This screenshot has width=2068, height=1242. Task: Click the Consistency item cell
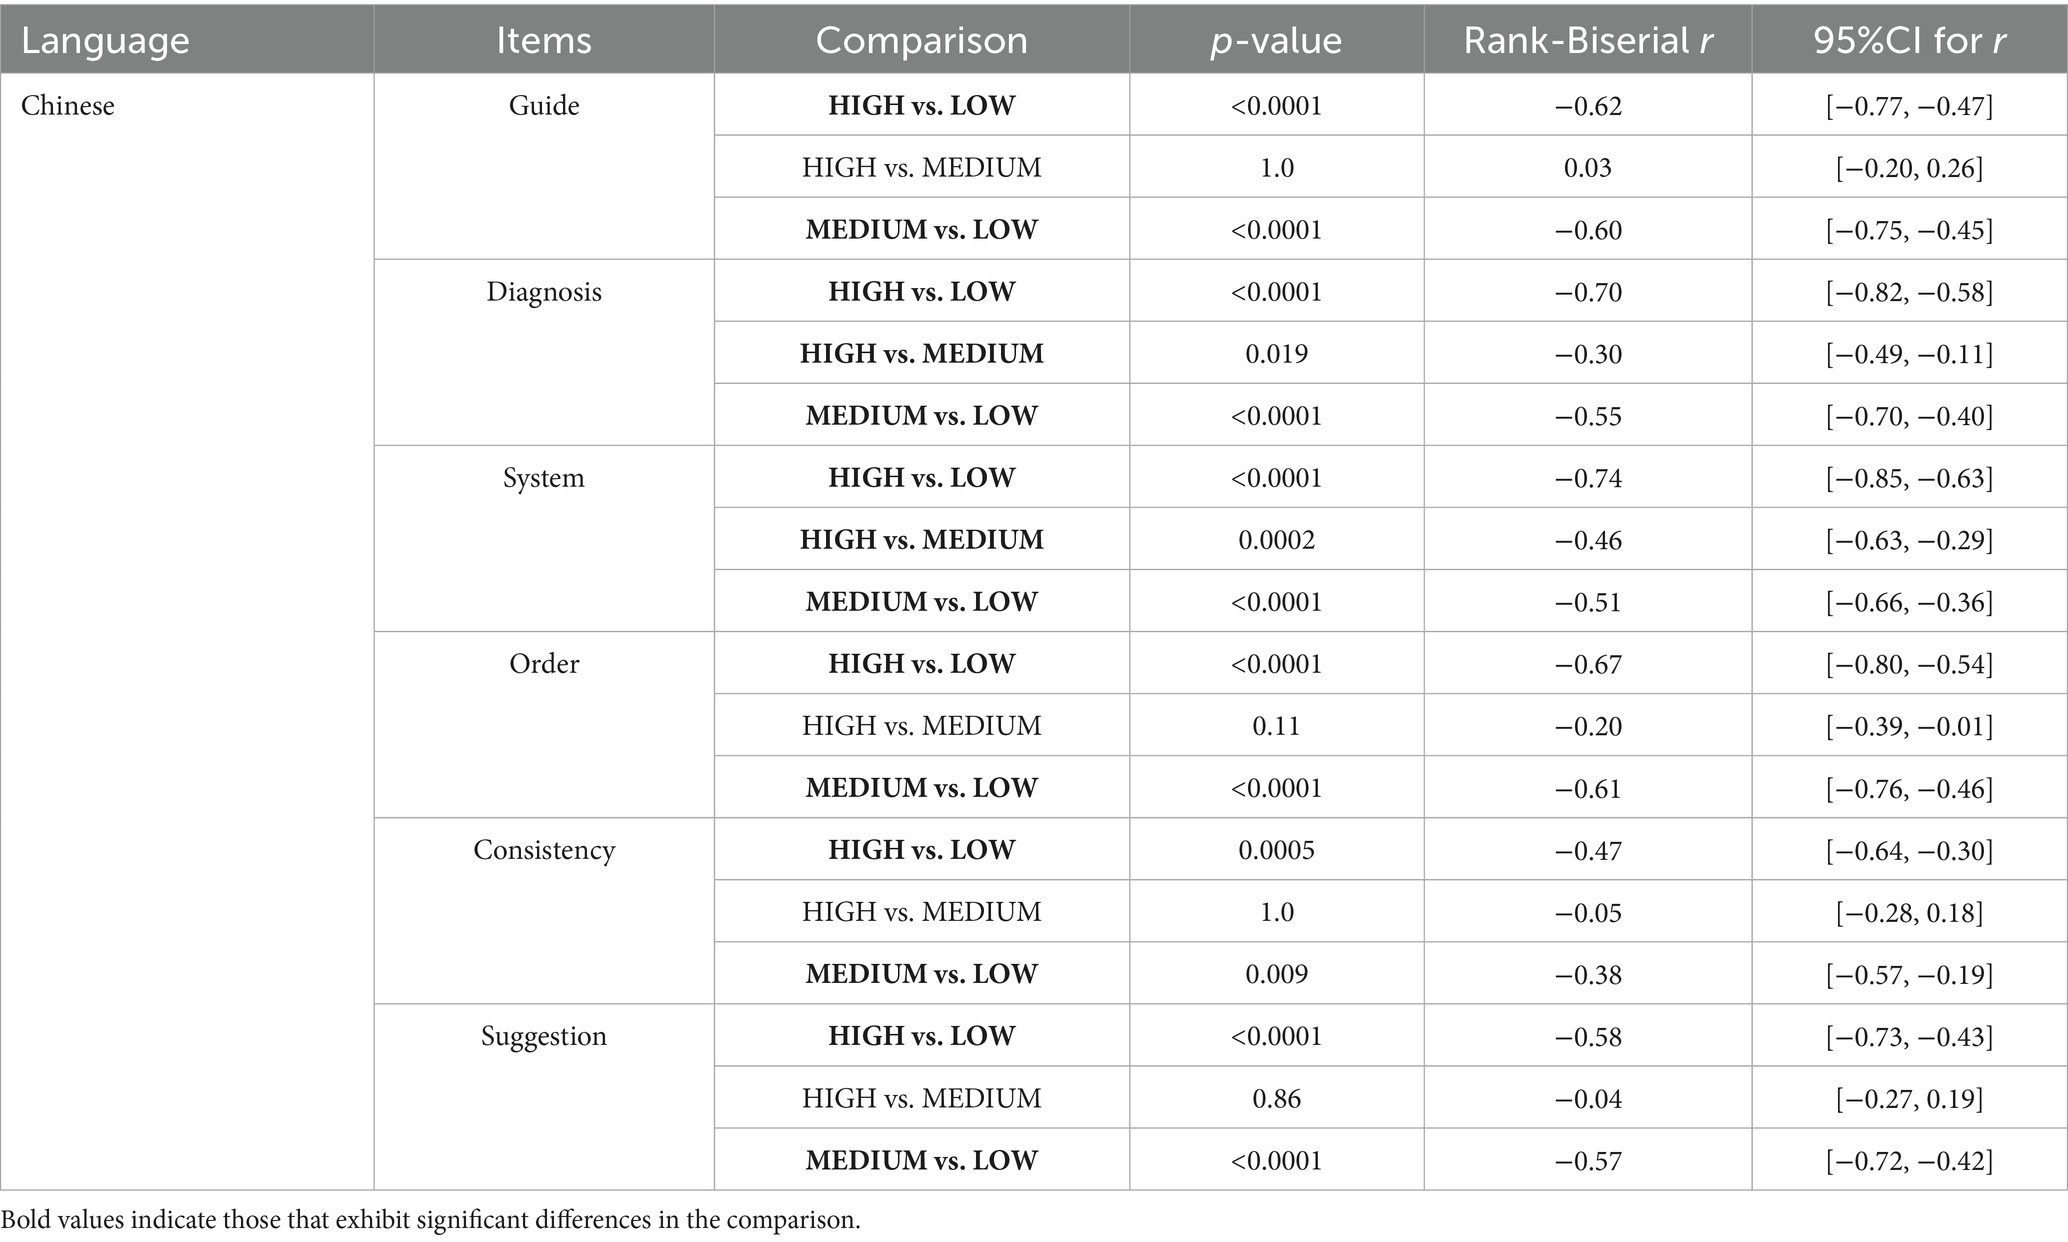coord(544,850)
